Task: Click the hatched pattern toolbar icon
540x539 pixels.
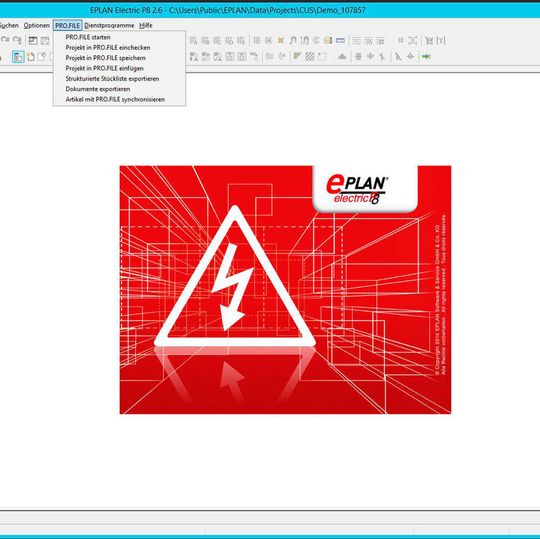Action: (x=310, y=56)
